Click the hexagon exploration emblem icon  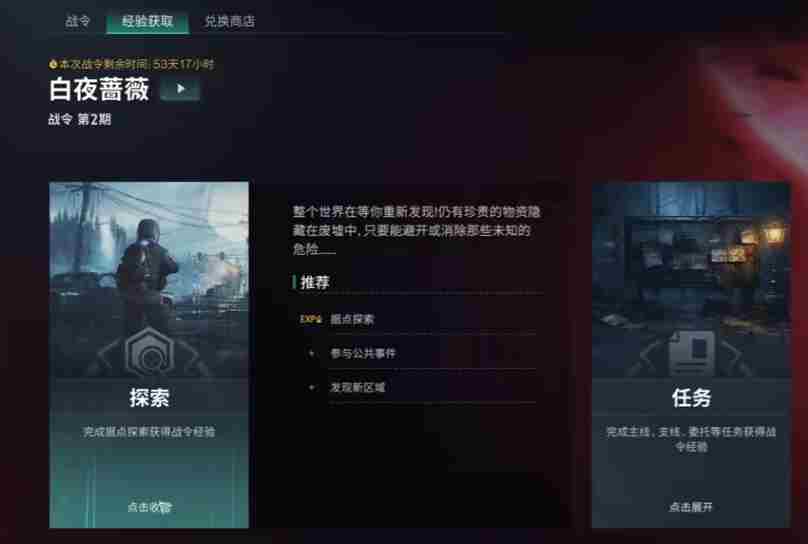(x=150, y=351)
